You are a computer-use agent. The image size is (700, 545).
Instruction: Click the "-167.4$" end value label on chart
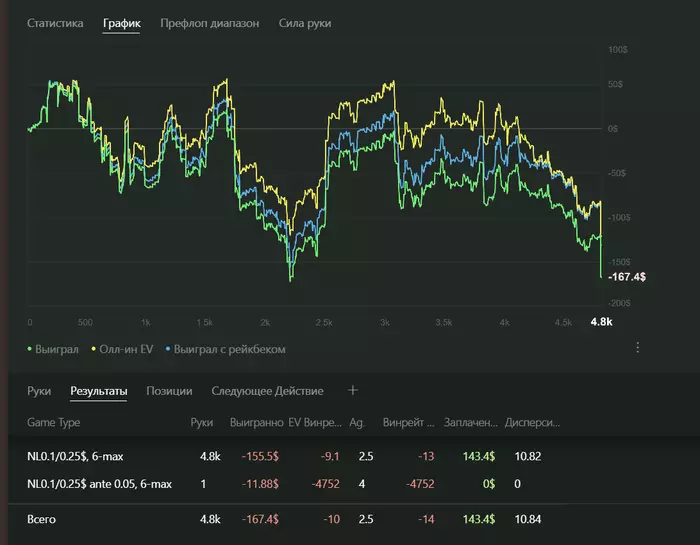coord(627,276)
